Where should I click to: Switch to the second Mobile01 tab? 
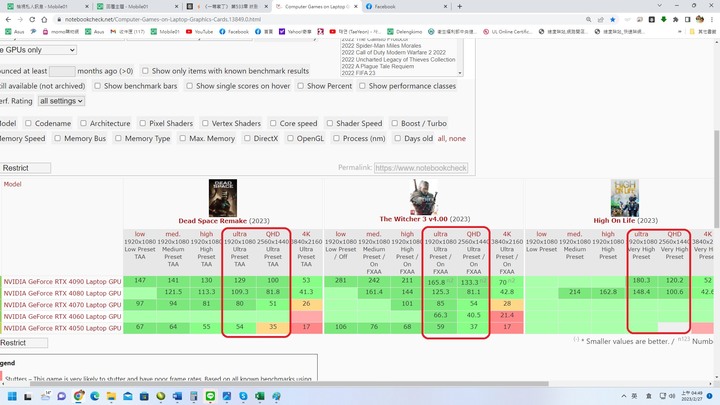click(137, 6)
